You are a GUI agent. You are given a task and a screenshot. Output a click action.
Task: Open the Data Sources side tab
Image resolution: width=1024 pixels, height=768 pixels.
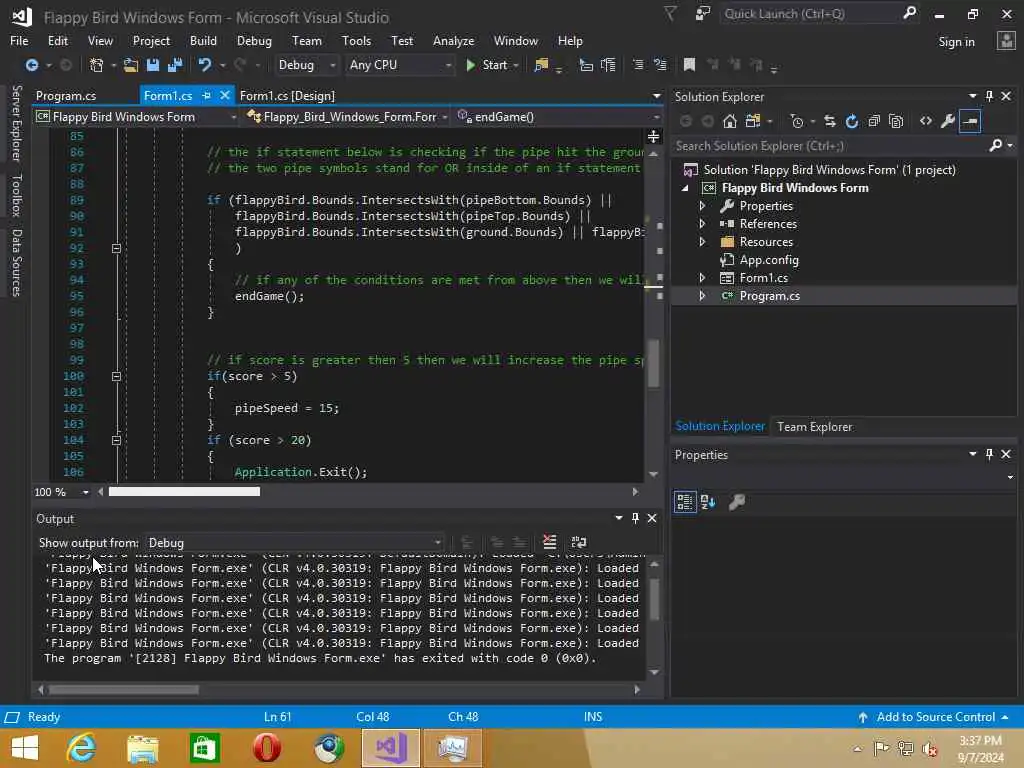16,263
